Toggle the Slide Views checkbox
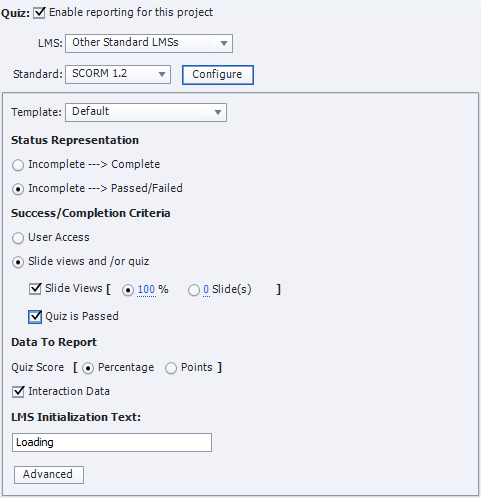Screen dimensions: 481x498 point(35,289)
